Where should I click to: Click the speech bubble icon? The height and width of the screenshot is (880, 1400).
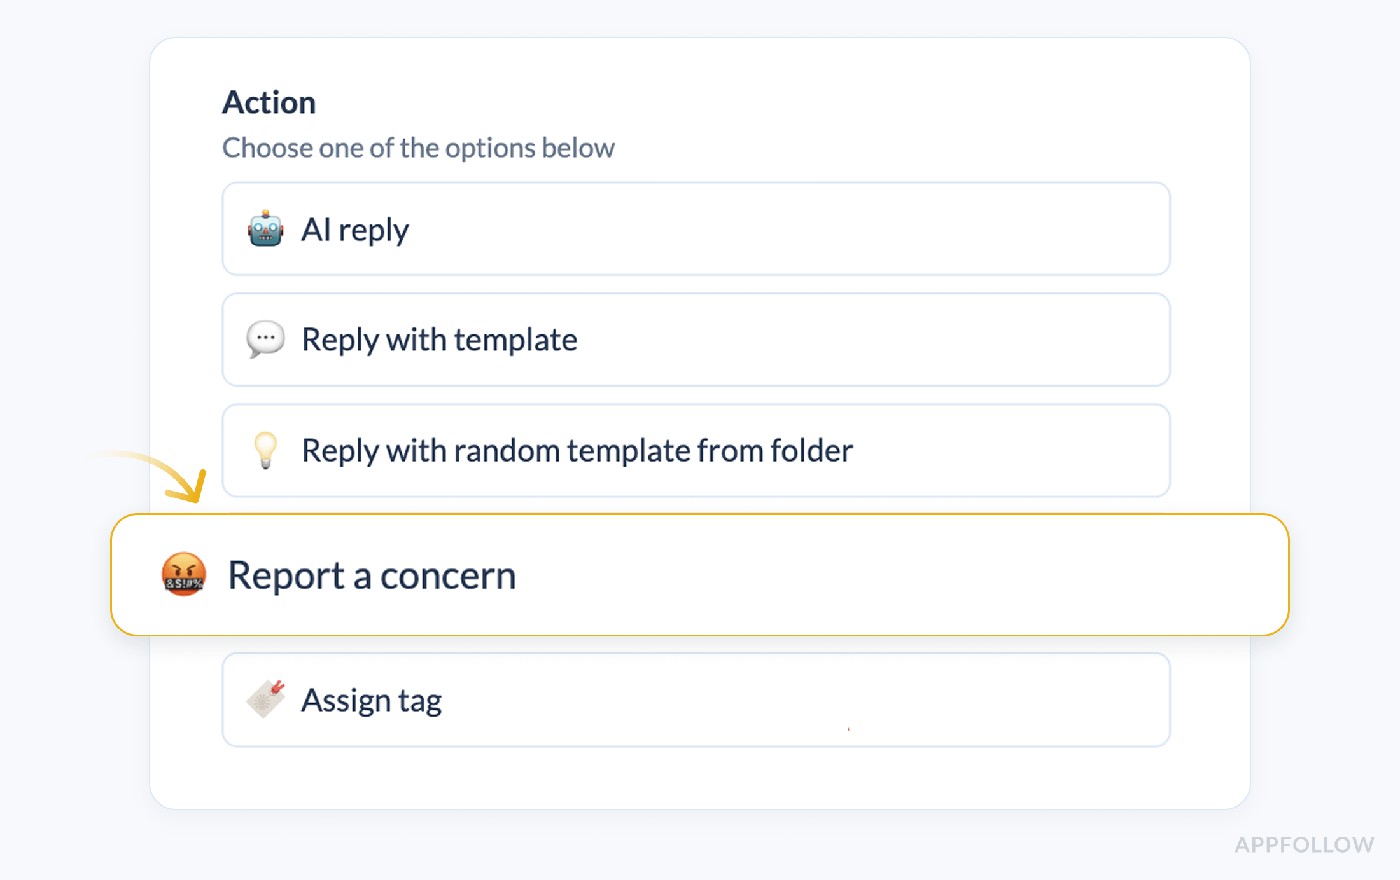[265, 339]
